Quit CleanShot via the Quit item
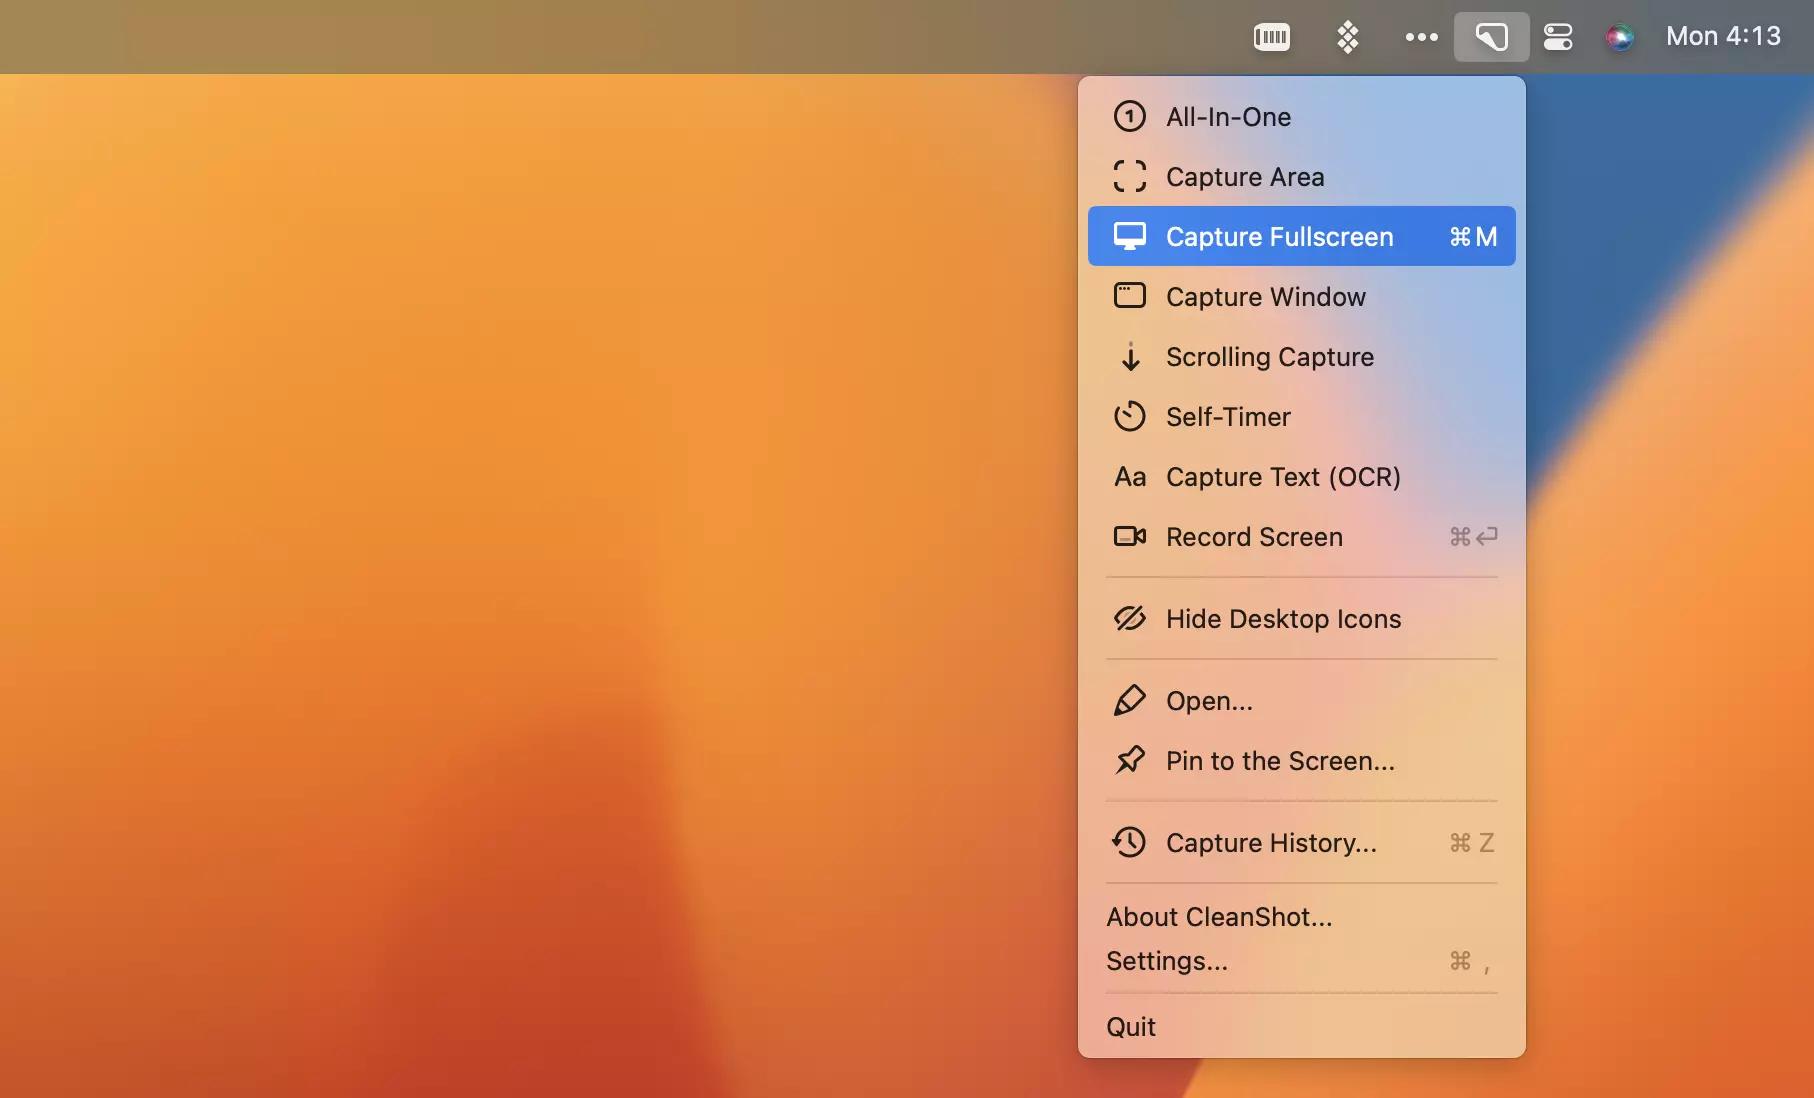This screenshot has width=1814, height=1098. pos(1302,1027)
